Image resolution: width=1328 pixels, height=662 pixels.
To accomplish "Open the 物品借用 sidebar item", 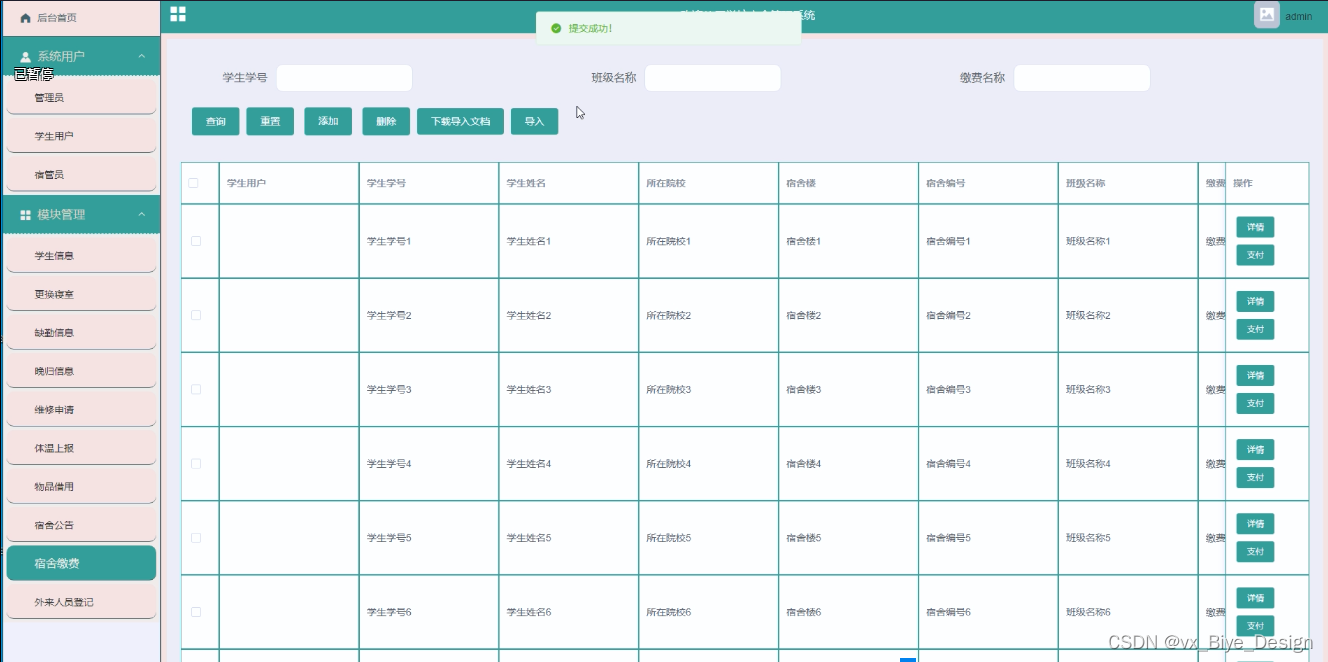I will (x=81, y=486).
